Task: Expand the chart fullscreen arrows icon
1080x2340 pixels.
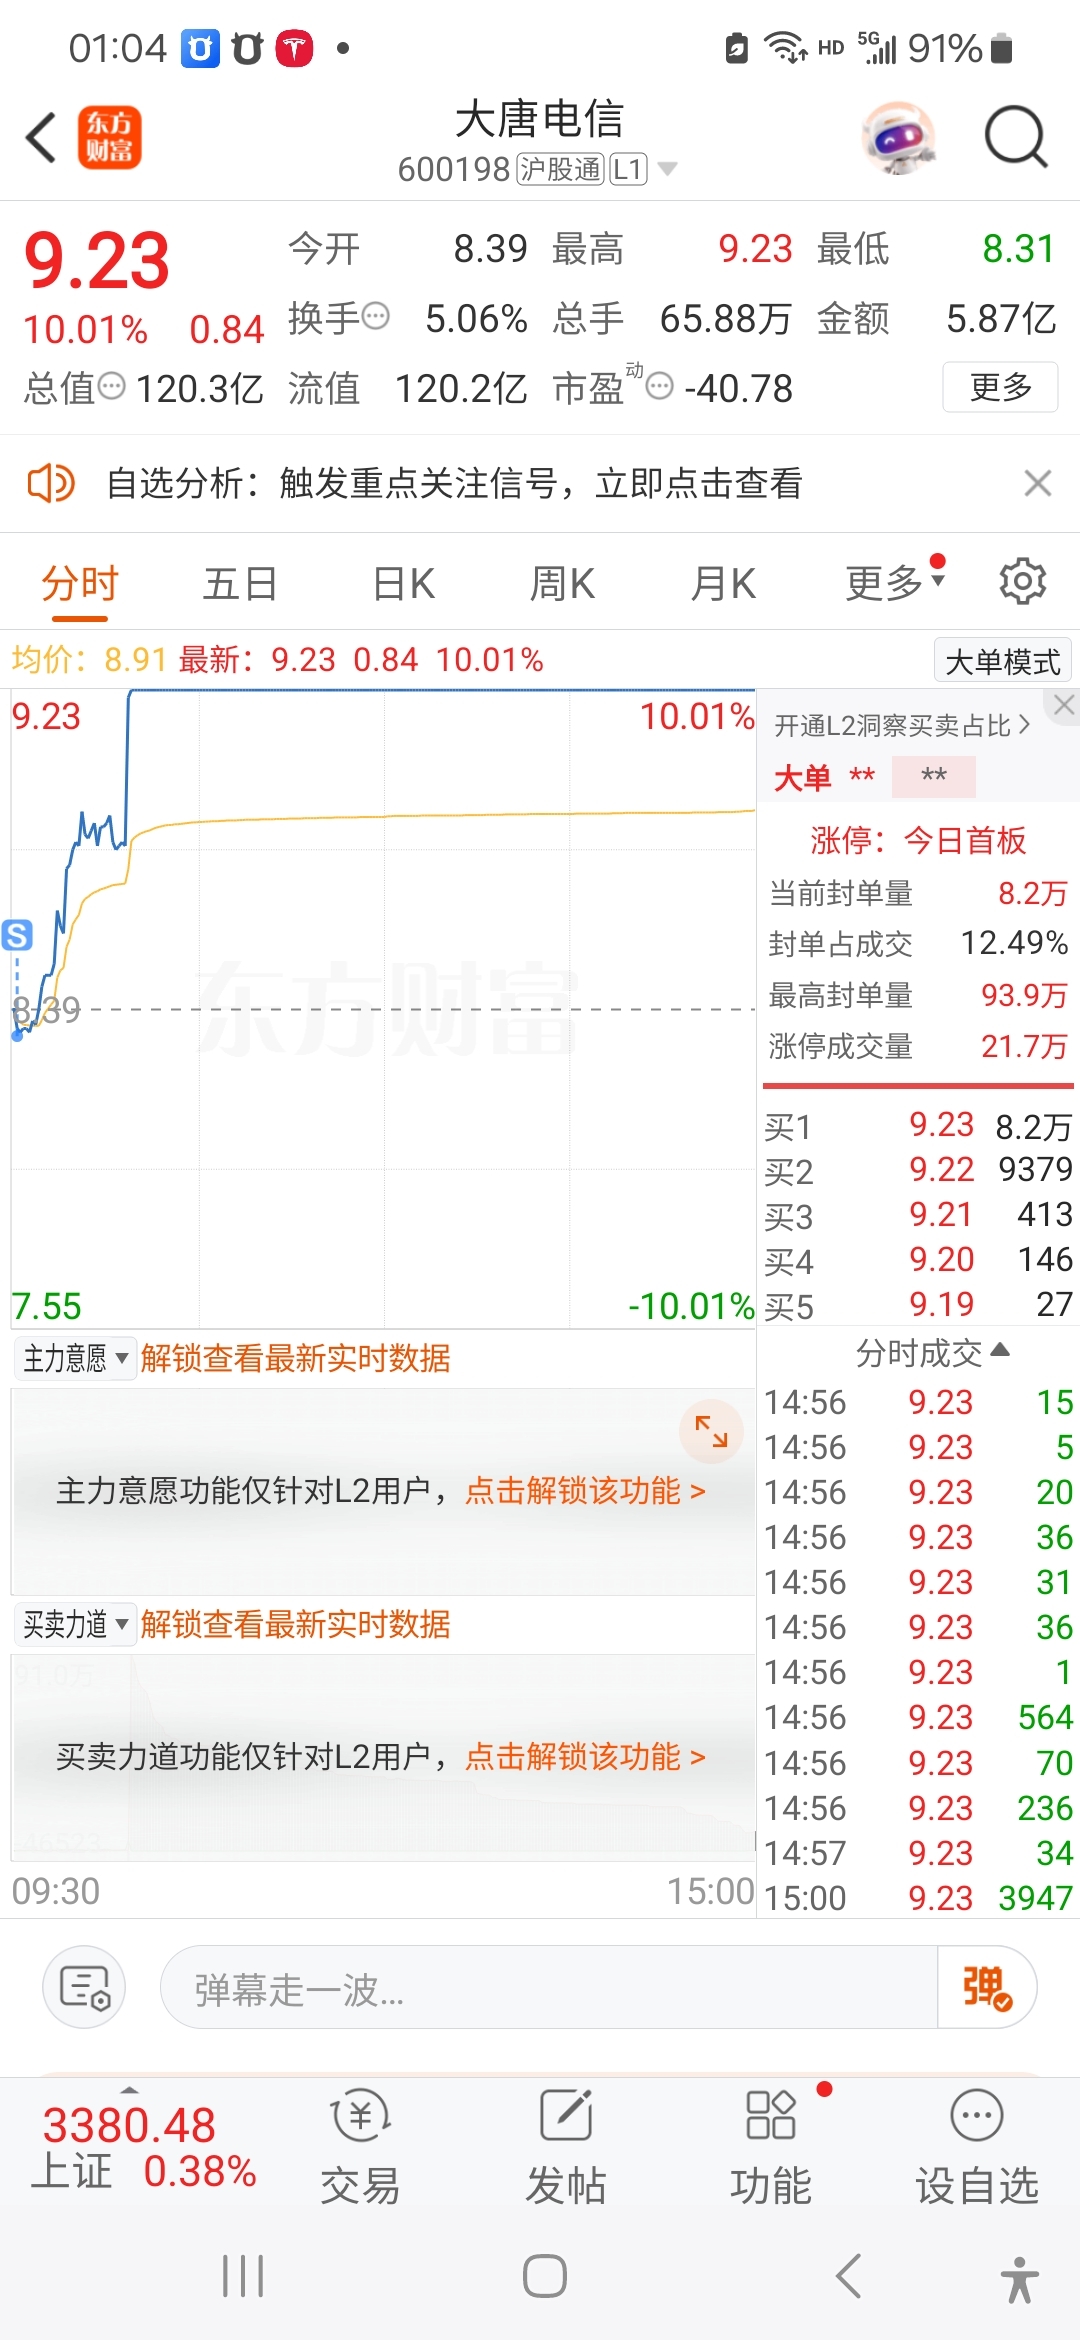Action: point(711,1431)
